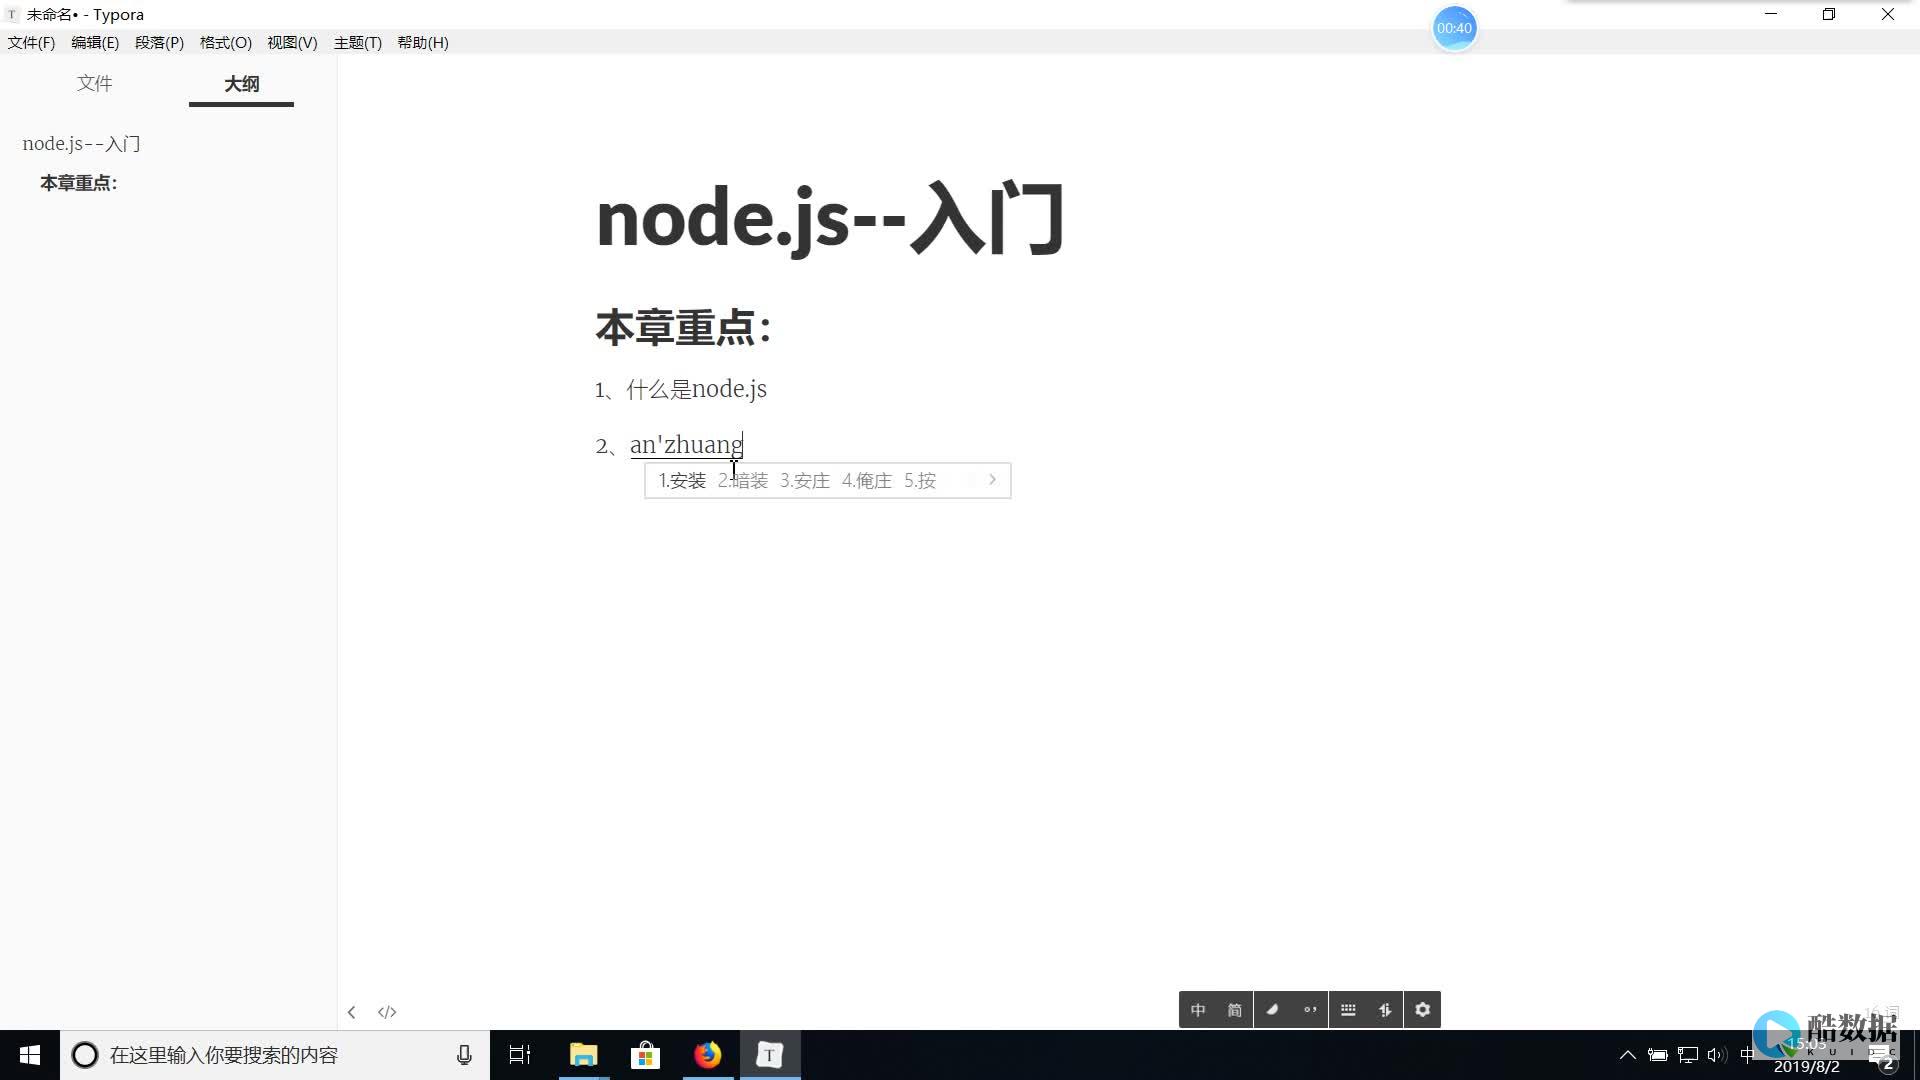Toggle simplified/traditional 简 on IME toolbar
The width and height of the screenshot is (1920, 1080).
(1235, 1010)
